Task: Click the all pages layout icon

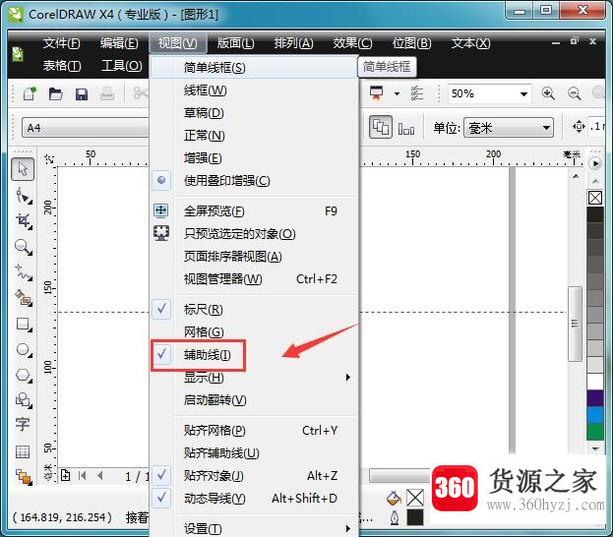Action: point(406,129)
